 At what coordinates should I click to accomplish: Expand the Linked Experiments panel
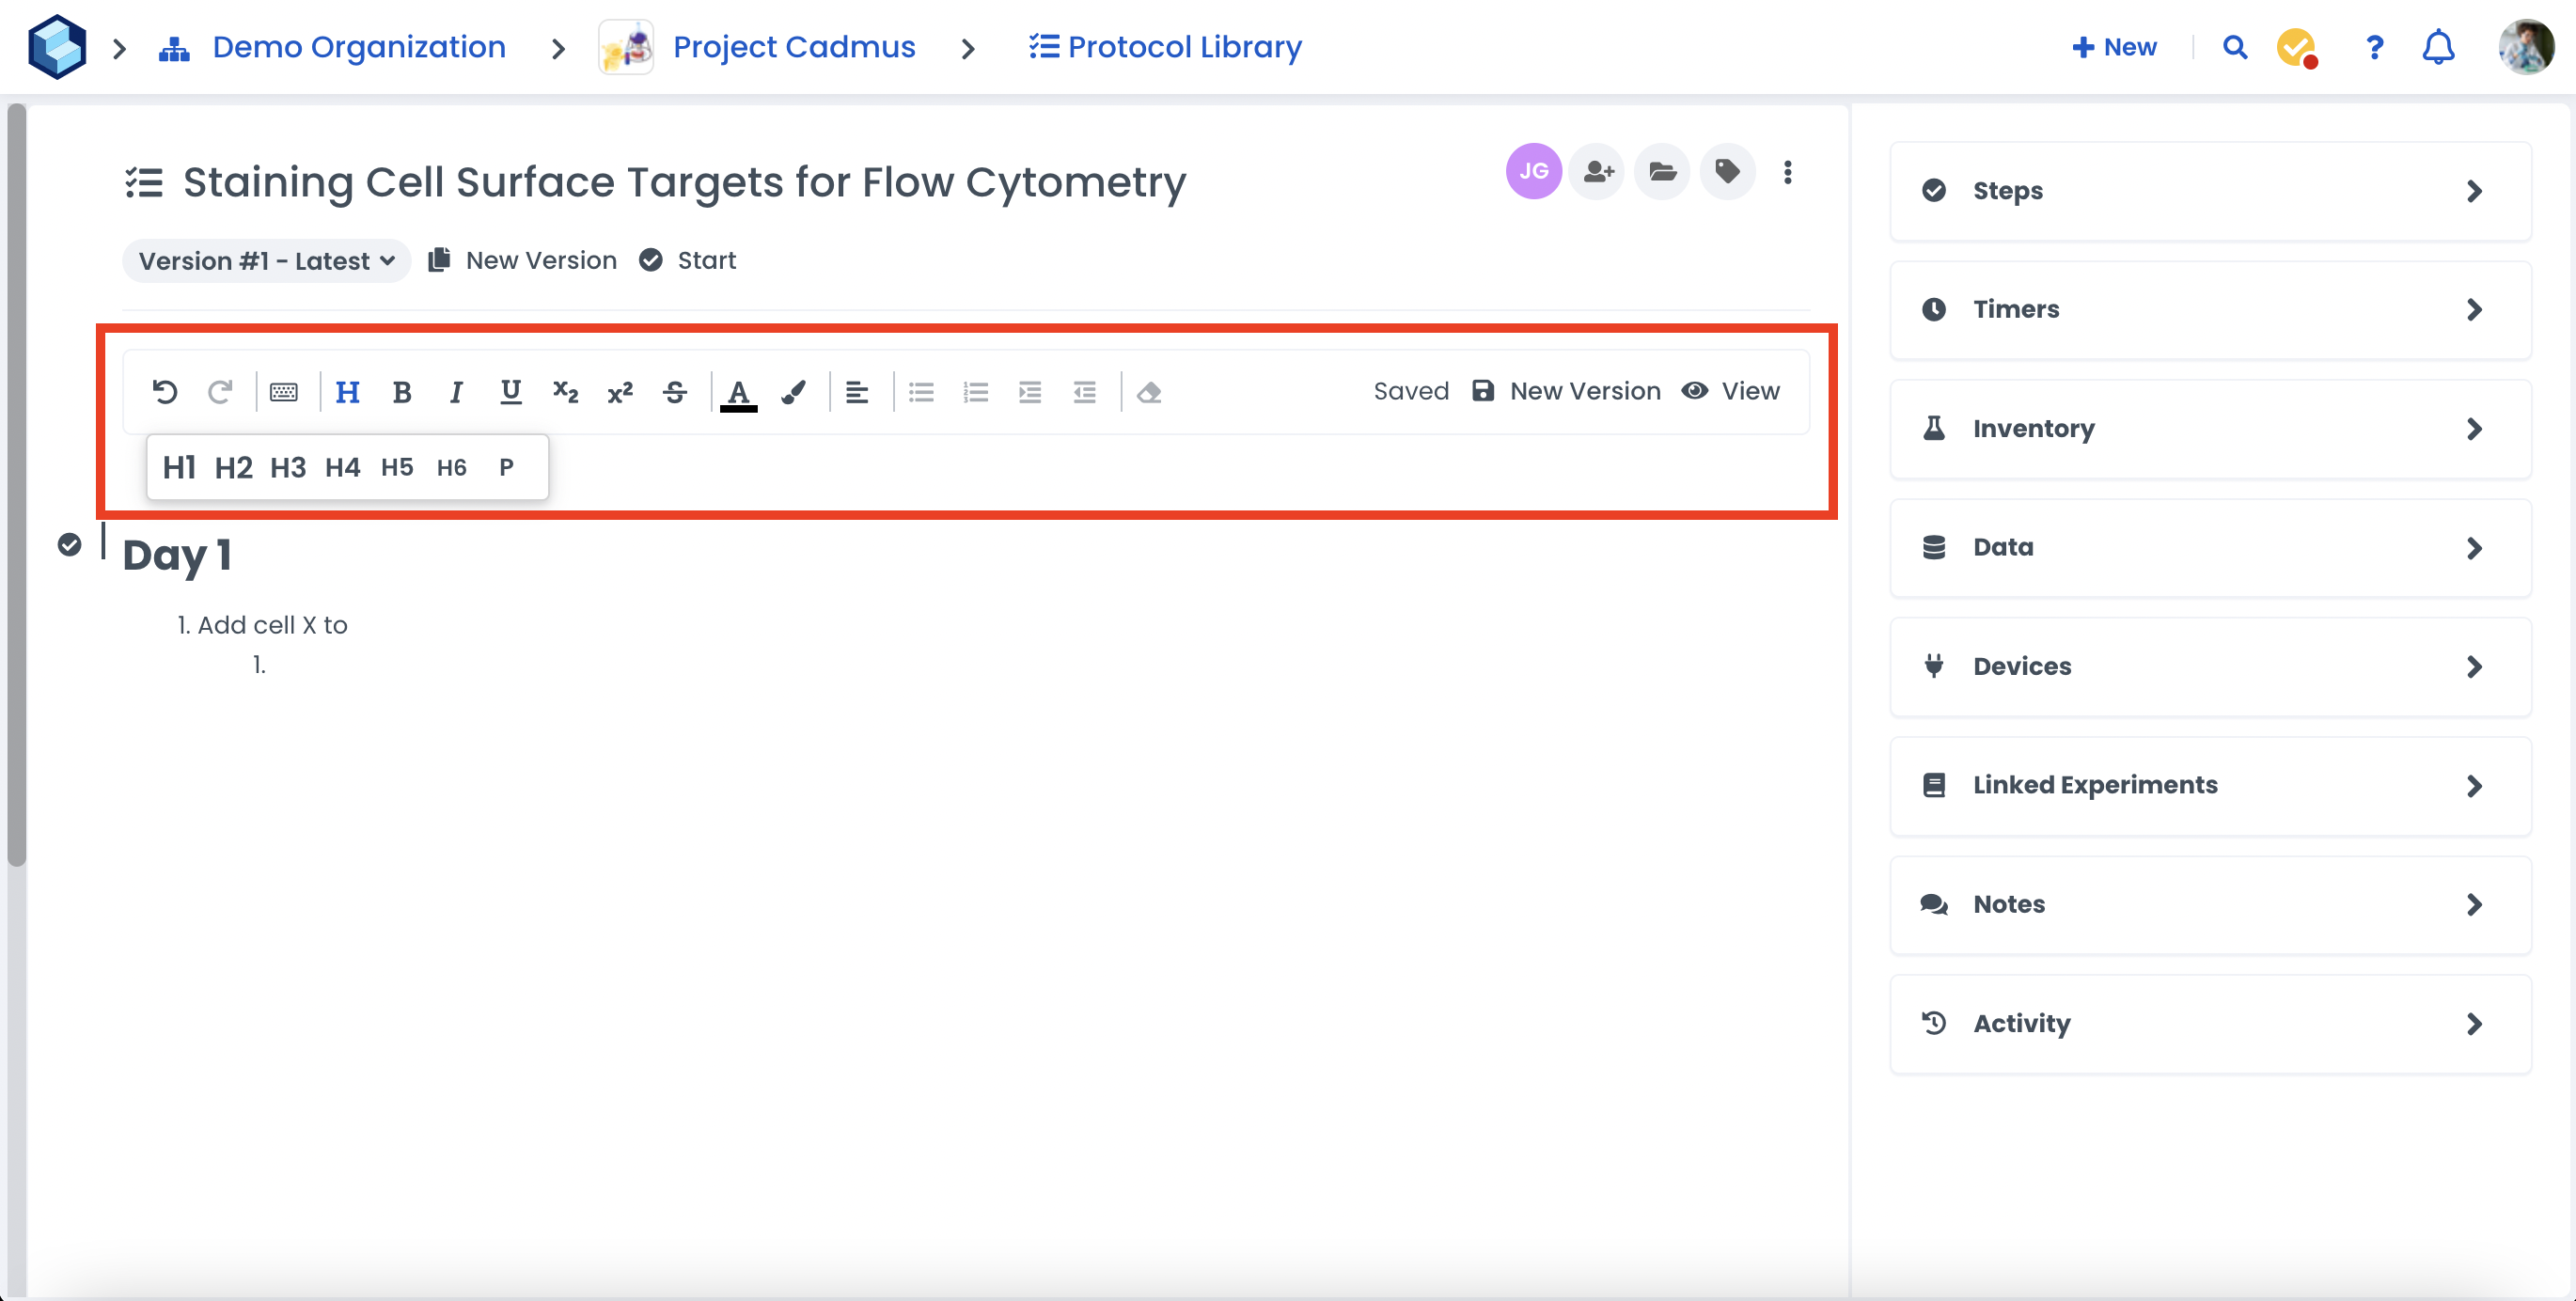point(2209,785)
